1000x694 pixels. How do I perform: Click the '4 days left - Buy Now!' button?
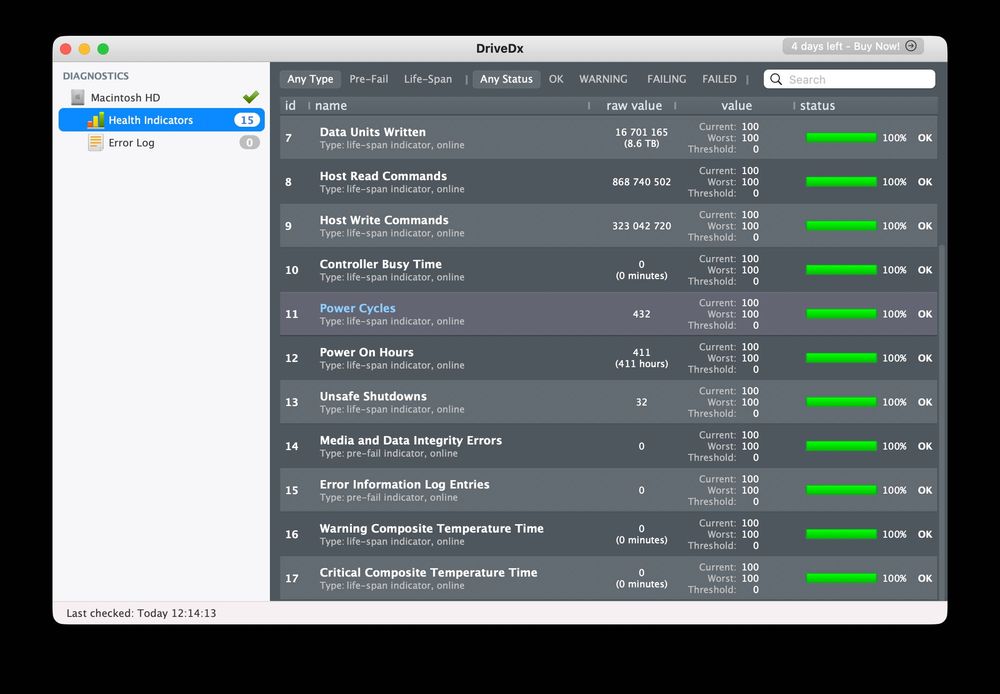pyautogui.click(x=853, y=46)
